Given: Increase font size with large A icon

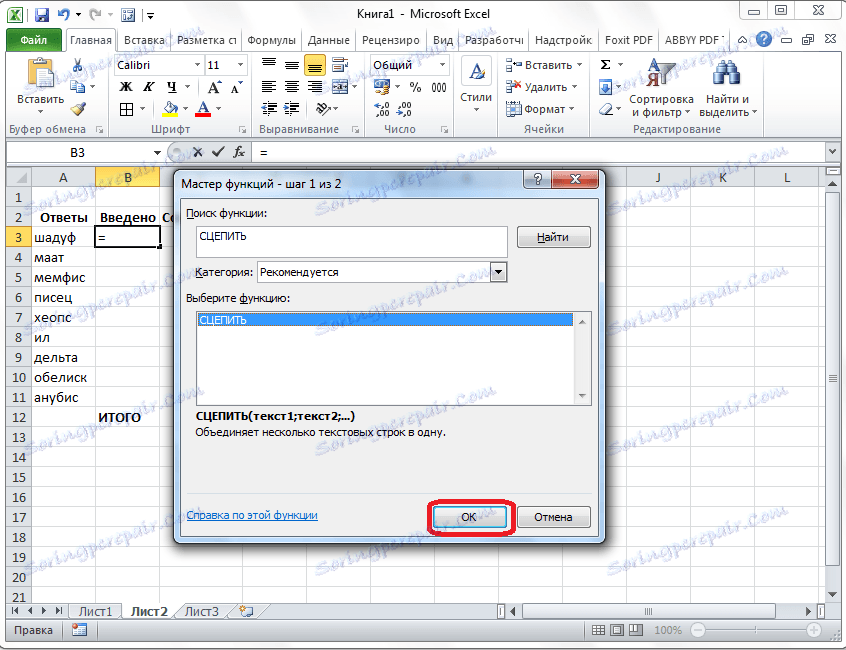Looking at the screenshot, I should [x=214, y=87].
